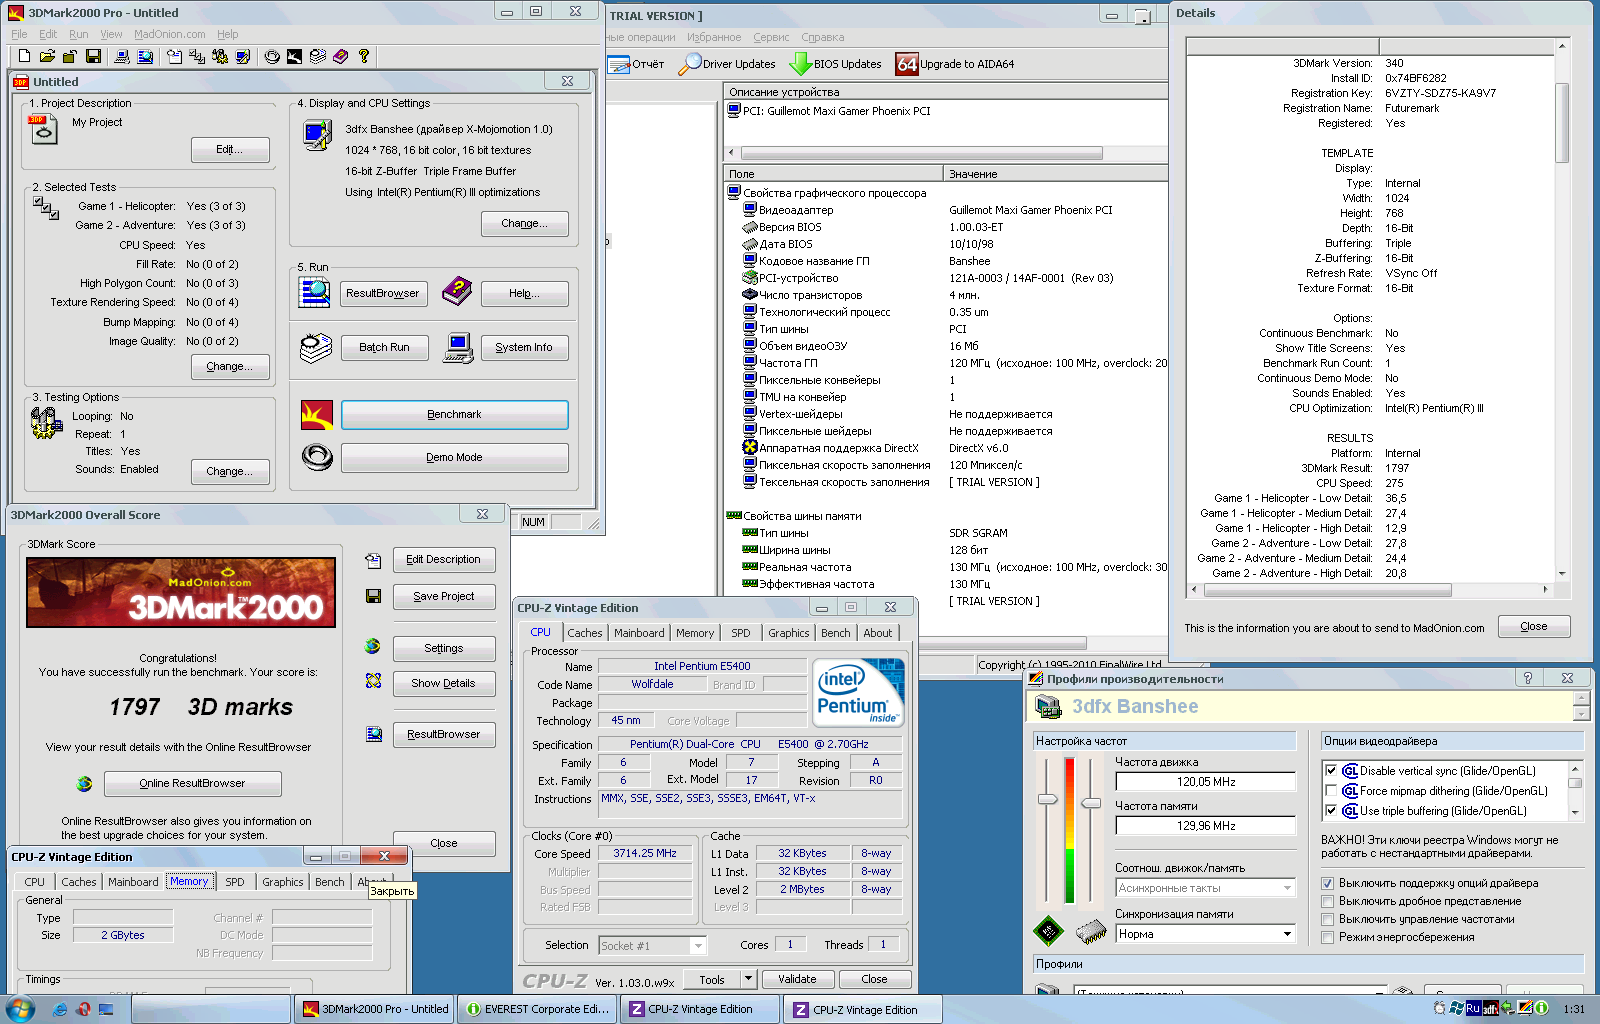Viewport: 1600px width, 1024px height.
Task: Enable Режим энергосбережения checkbox
Action: point(1328,937)
